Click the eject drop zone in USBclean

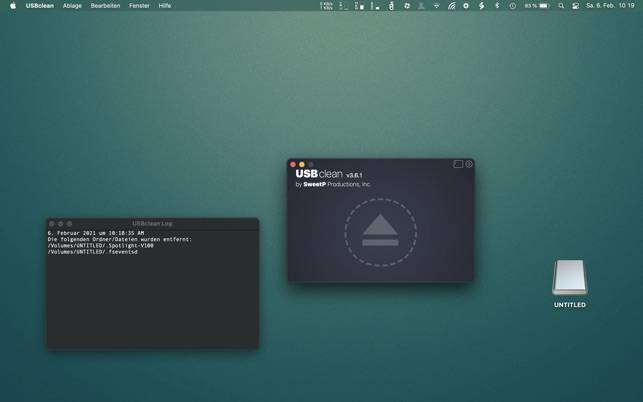(x=380, y=232)
